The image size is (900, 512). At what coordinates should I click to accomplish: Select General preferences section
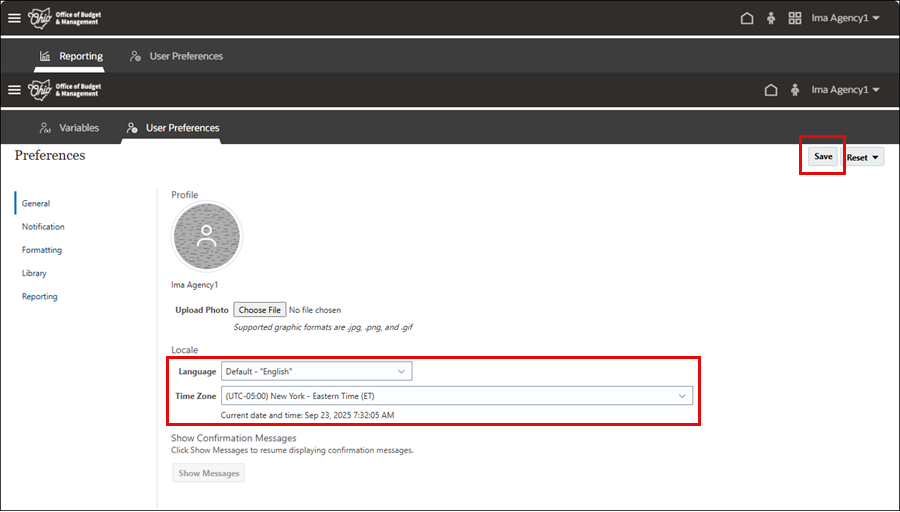coord(36,203)
